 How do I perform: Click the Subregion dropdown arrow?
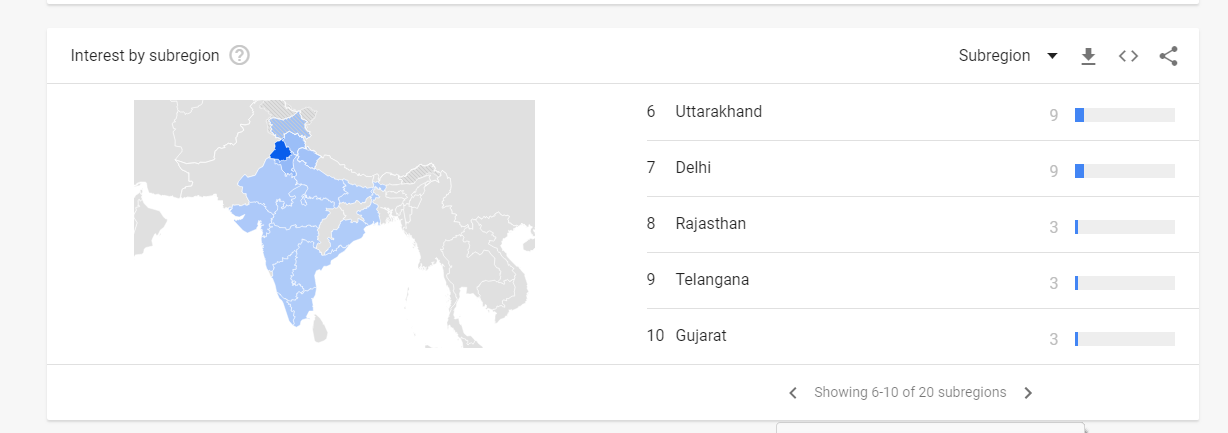(x=1052, y=56)
